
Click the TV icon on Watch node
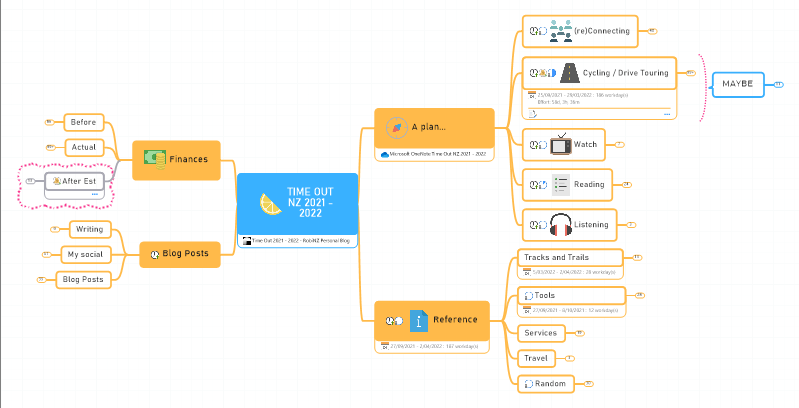(x=561, y=143)
